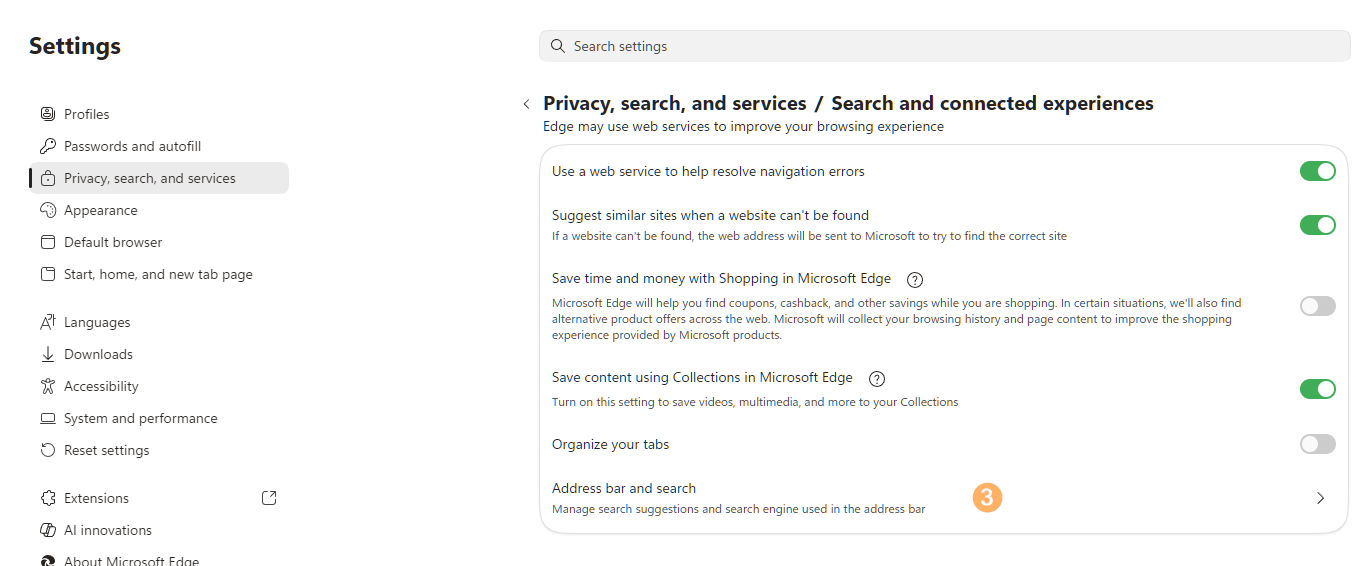
Task: Open Default browser settings
Action: 159,242
